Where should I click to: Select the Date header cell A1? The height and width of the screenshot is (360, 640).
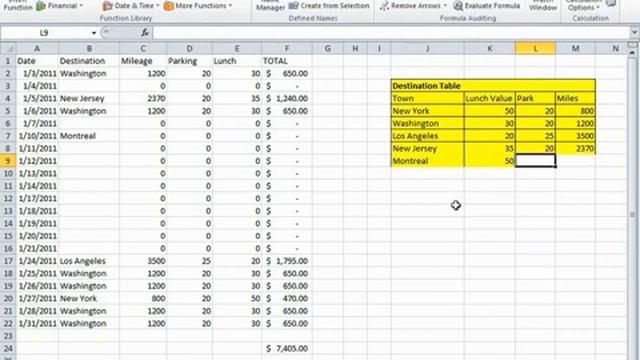(37, 61)
